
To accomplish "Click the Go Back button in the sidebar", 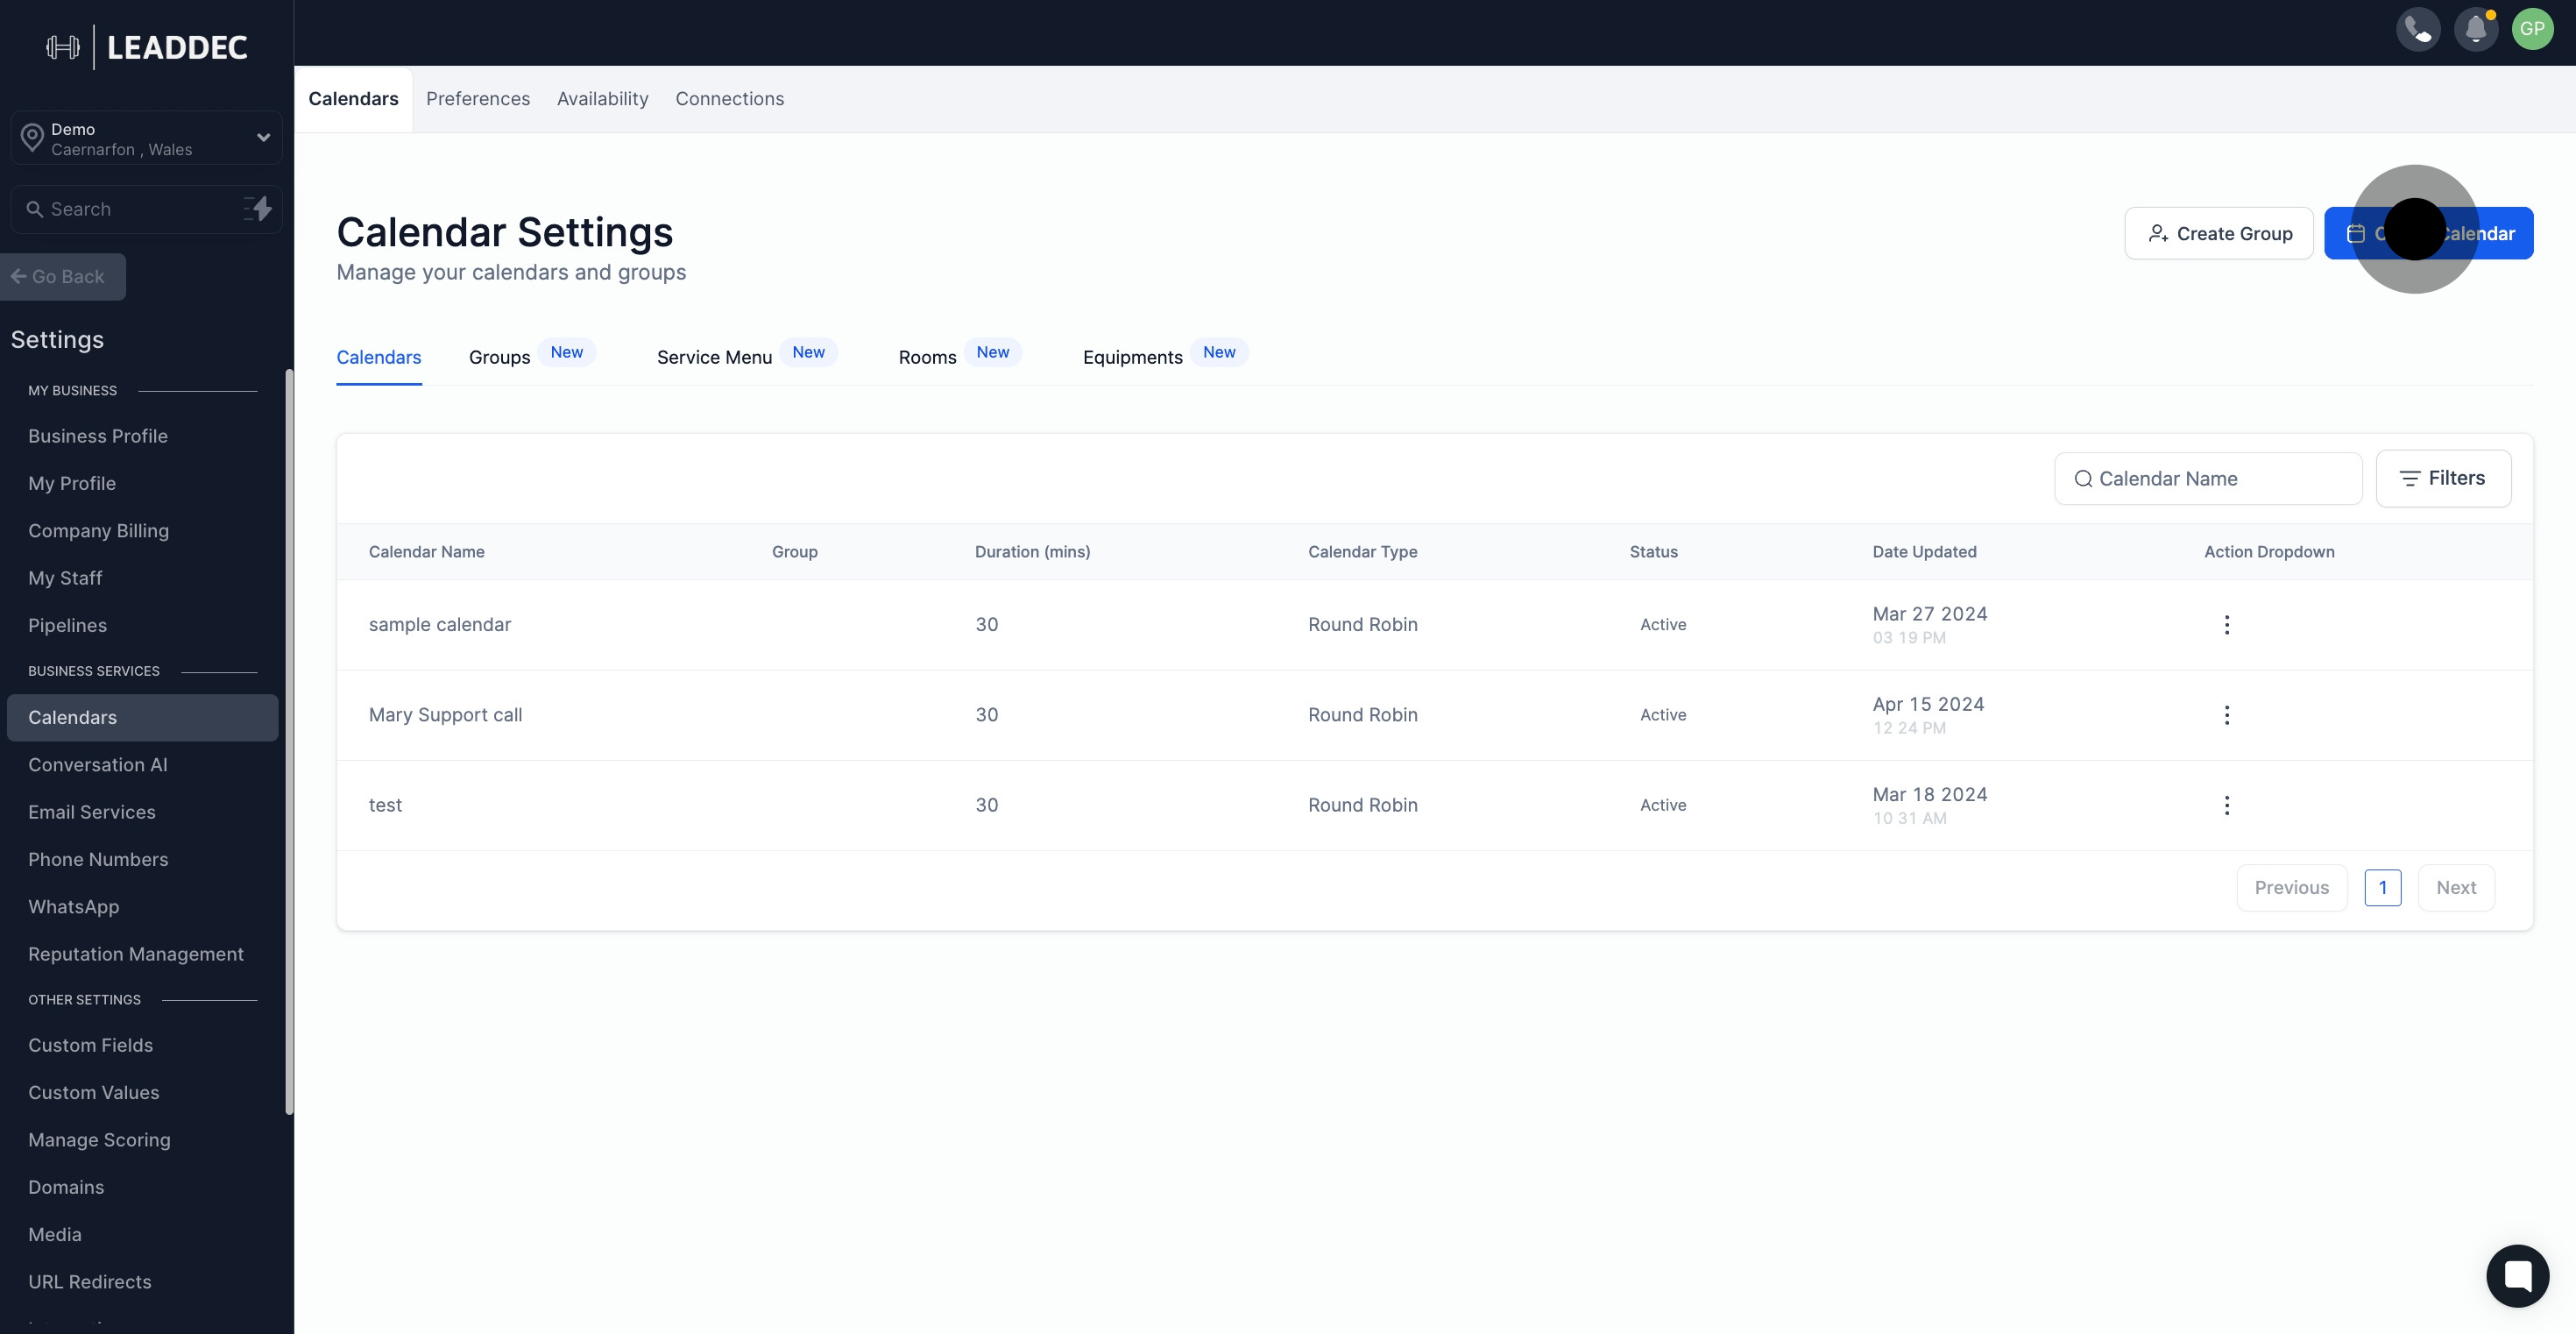I will [x=62, y=276].
